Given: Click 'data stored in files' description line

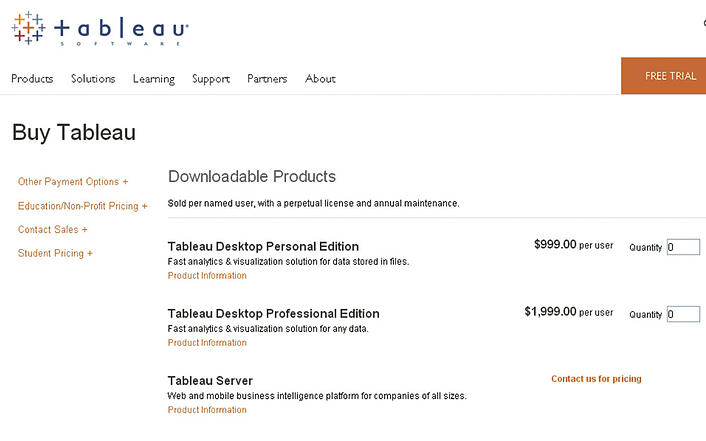Looking at the screenshot, I should coord(288,261).
